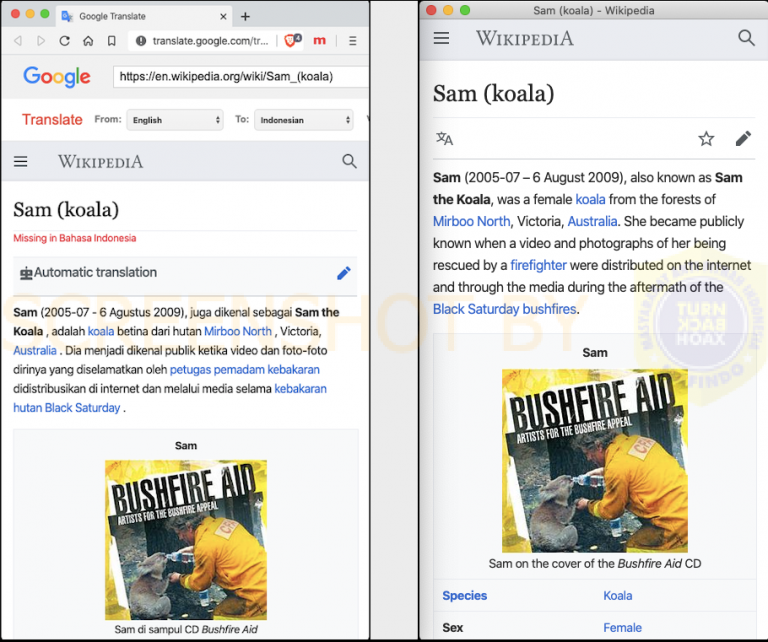768x642 pixels.
Task: Open petugas pemadam kebakaran link
Action: click(244, 370)
